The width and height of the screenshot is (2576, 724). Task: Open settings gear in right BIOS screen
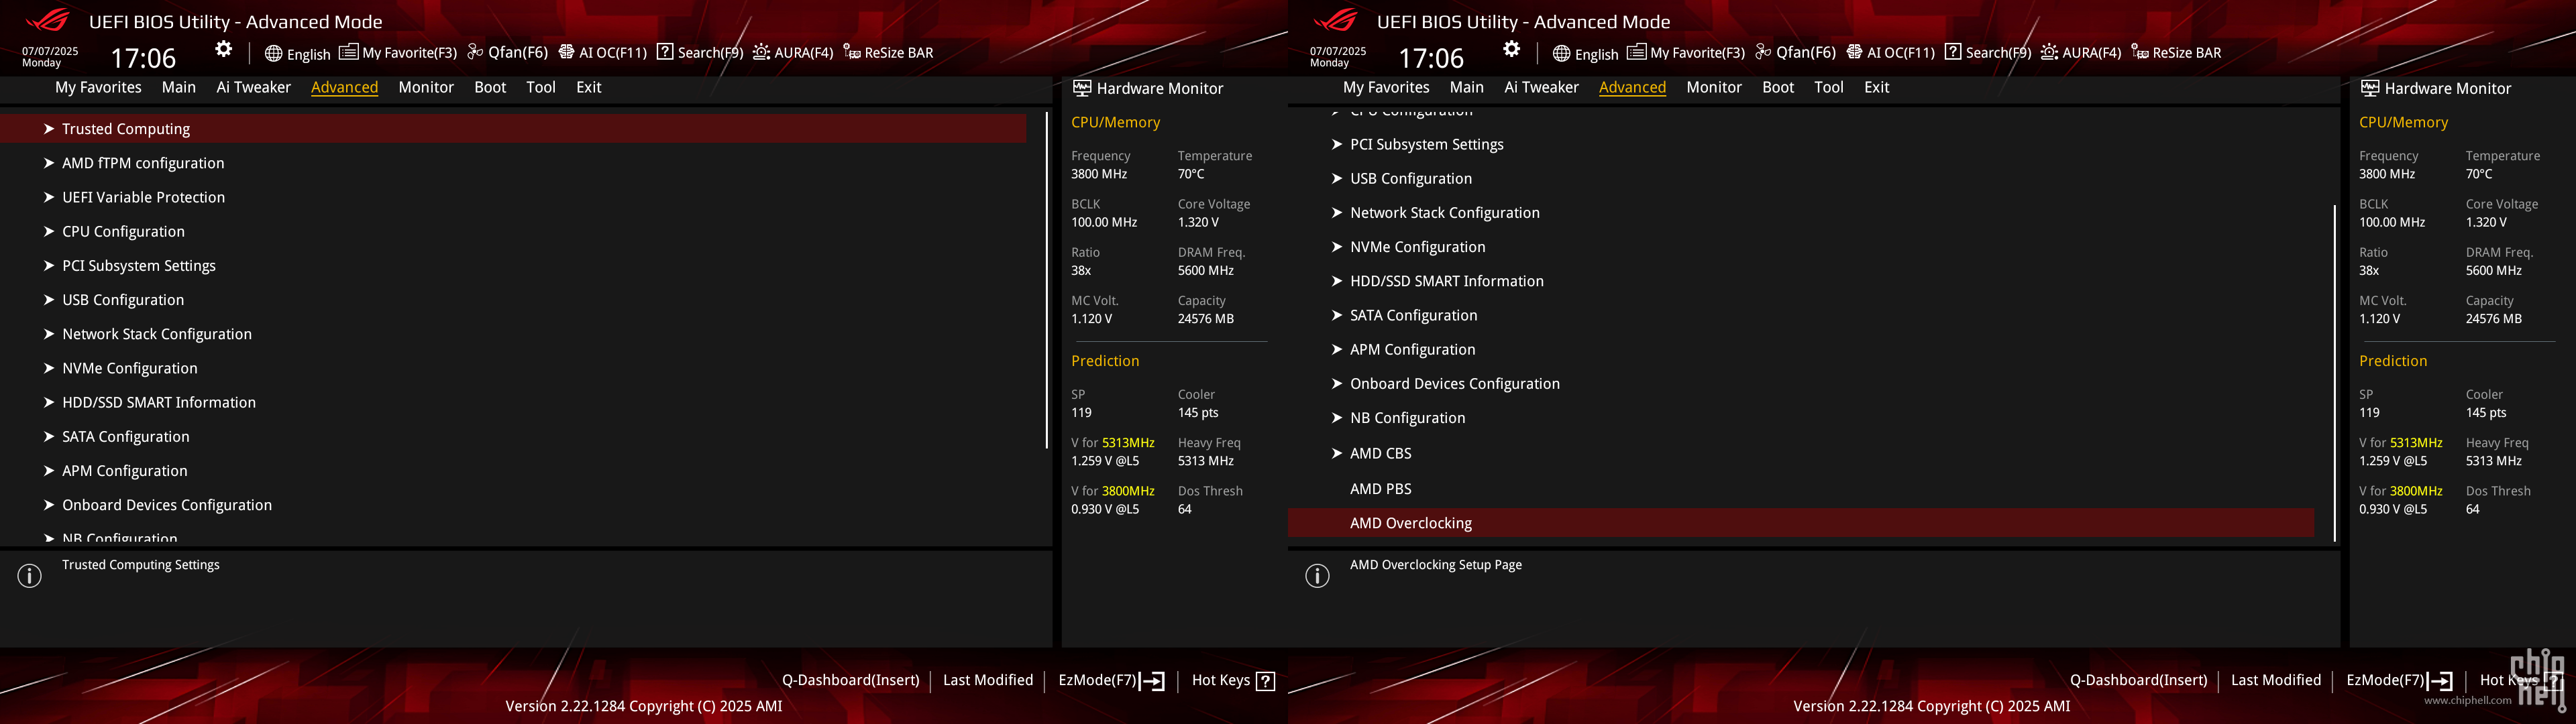pyautogui.click(x=1511, y=49)
